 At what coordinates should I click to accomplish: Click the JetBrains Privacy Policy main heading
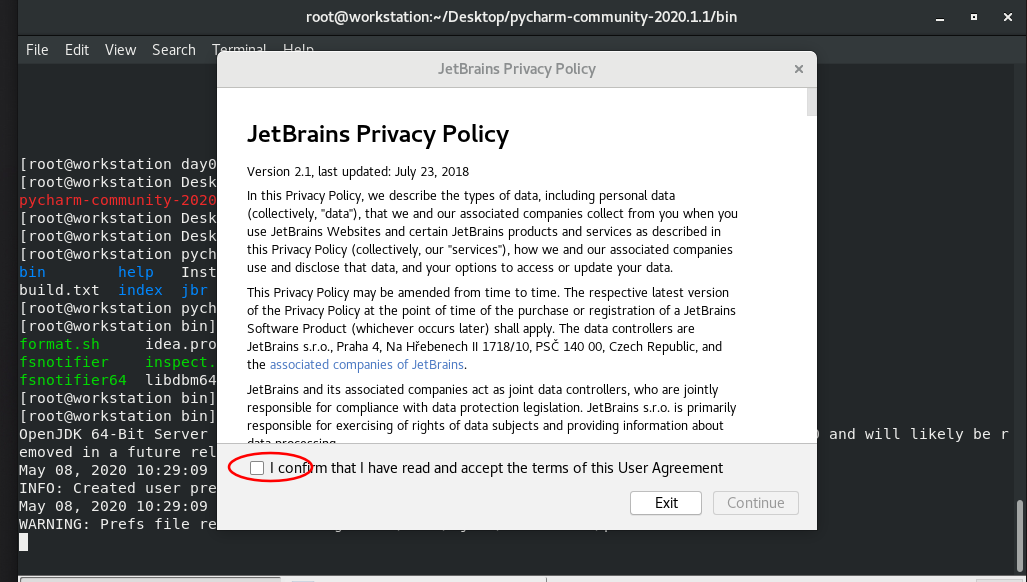[x=378, y=134]
